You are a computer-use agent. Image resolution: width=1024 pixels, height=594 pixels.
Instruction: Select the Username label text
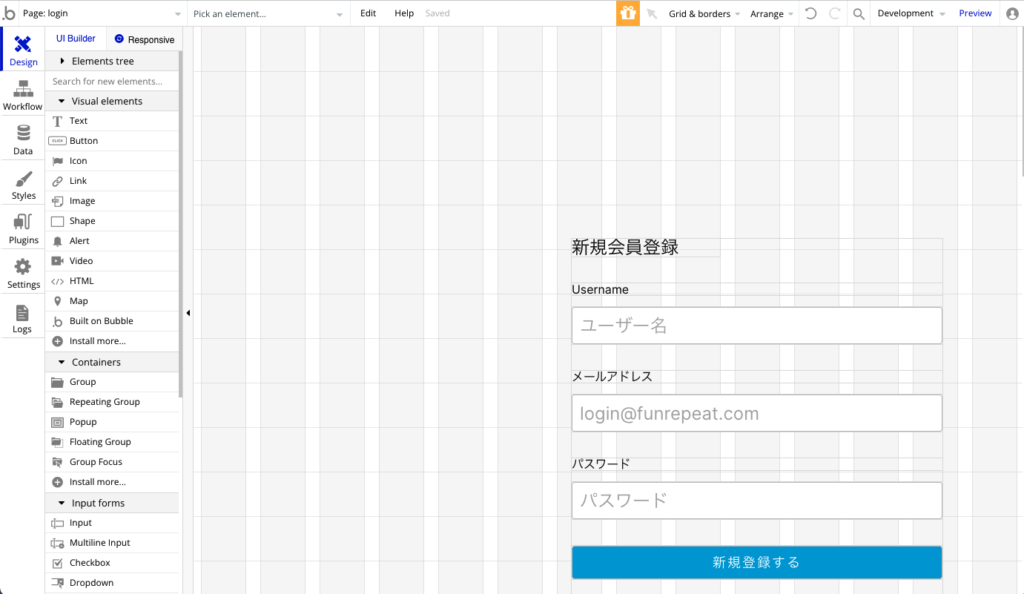[600, 290]
